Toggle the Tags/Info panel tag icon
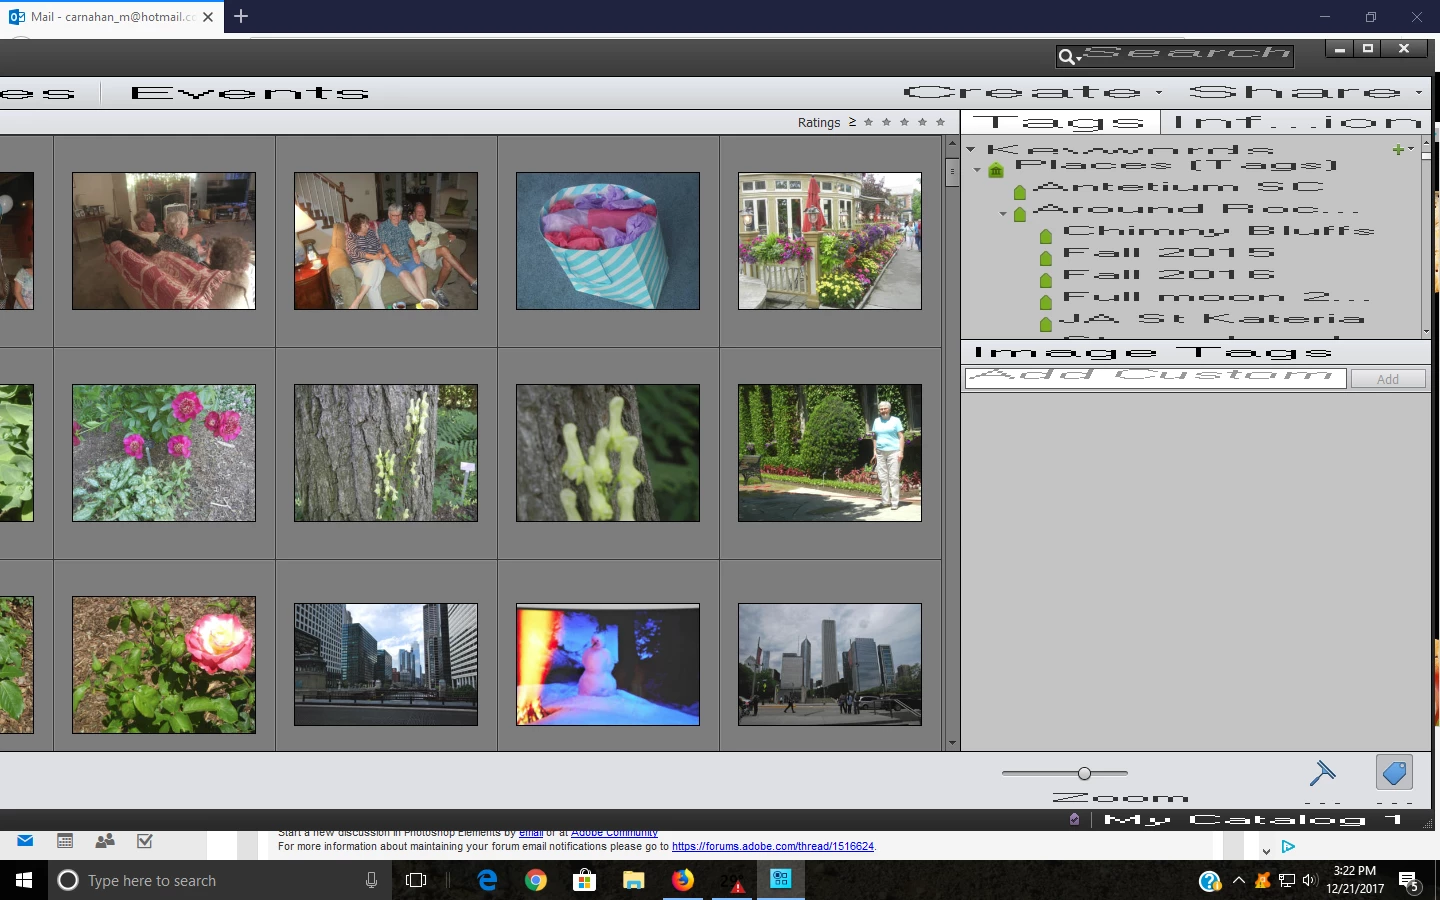The height and width of the screenshot is (900, 1440). 1394,772
